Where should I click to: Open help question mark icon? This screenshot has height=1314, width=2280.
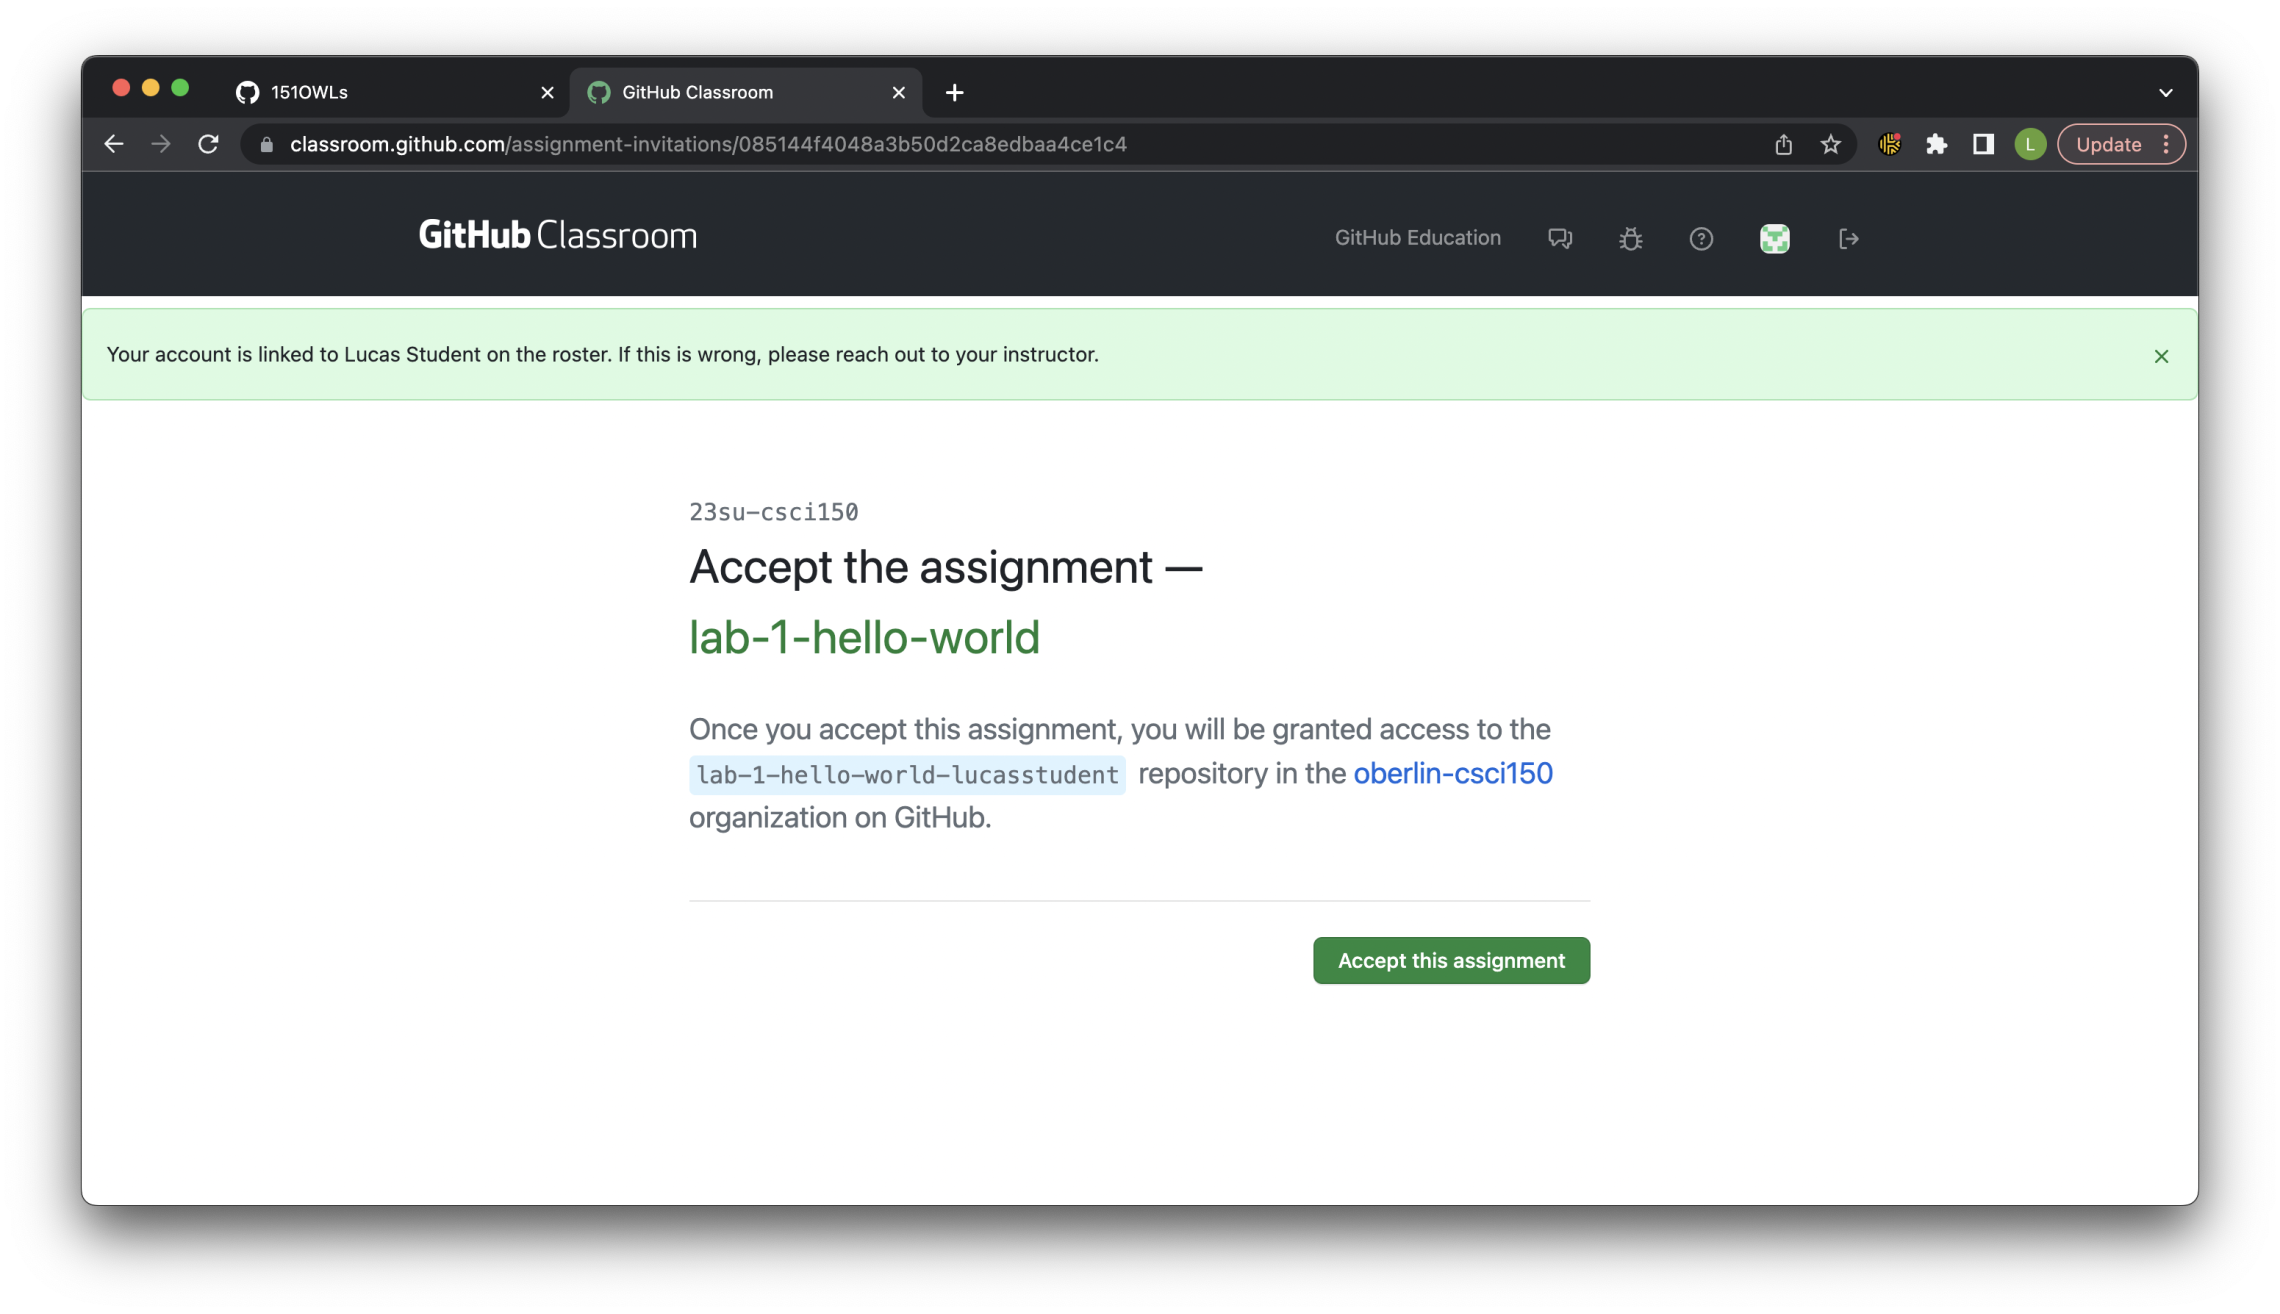(x=1701, y=239)
